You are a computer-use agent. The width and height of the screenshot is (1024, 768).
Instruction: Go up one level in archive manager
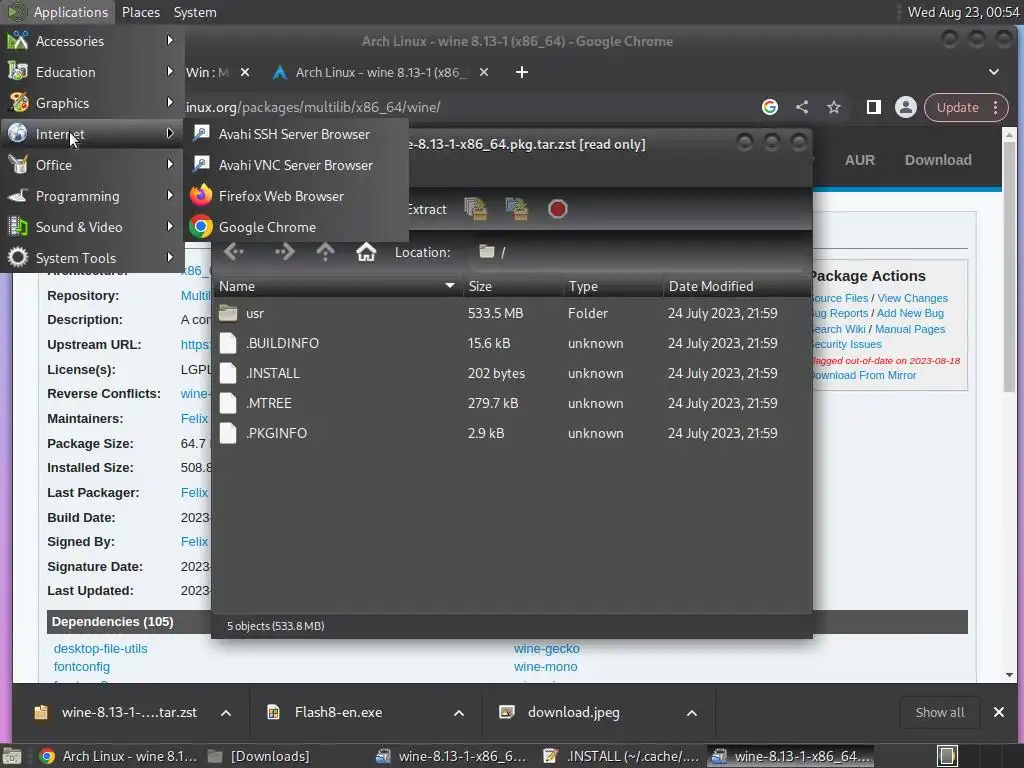[325, 252]
